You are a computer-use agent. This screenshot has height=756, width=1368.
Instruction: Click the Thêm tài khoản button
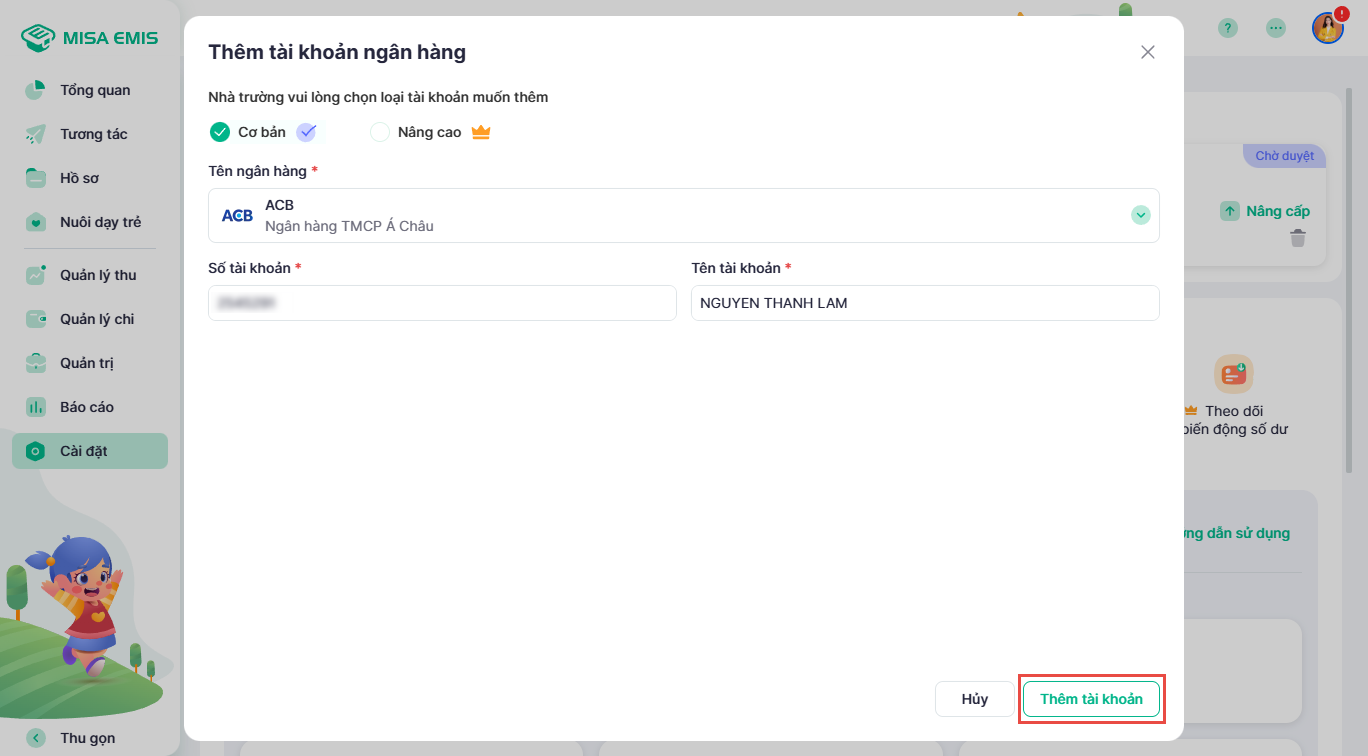point(1091,699)
